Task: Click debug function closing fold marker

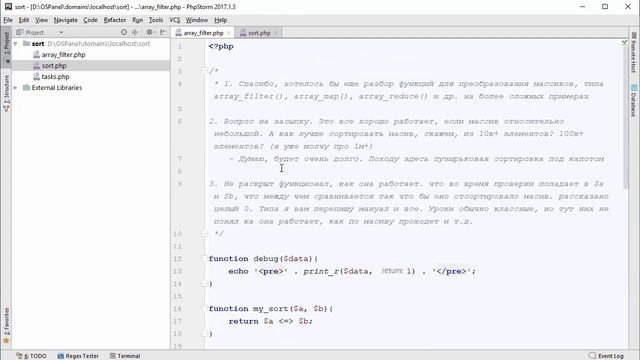Action: coord(204,284)
